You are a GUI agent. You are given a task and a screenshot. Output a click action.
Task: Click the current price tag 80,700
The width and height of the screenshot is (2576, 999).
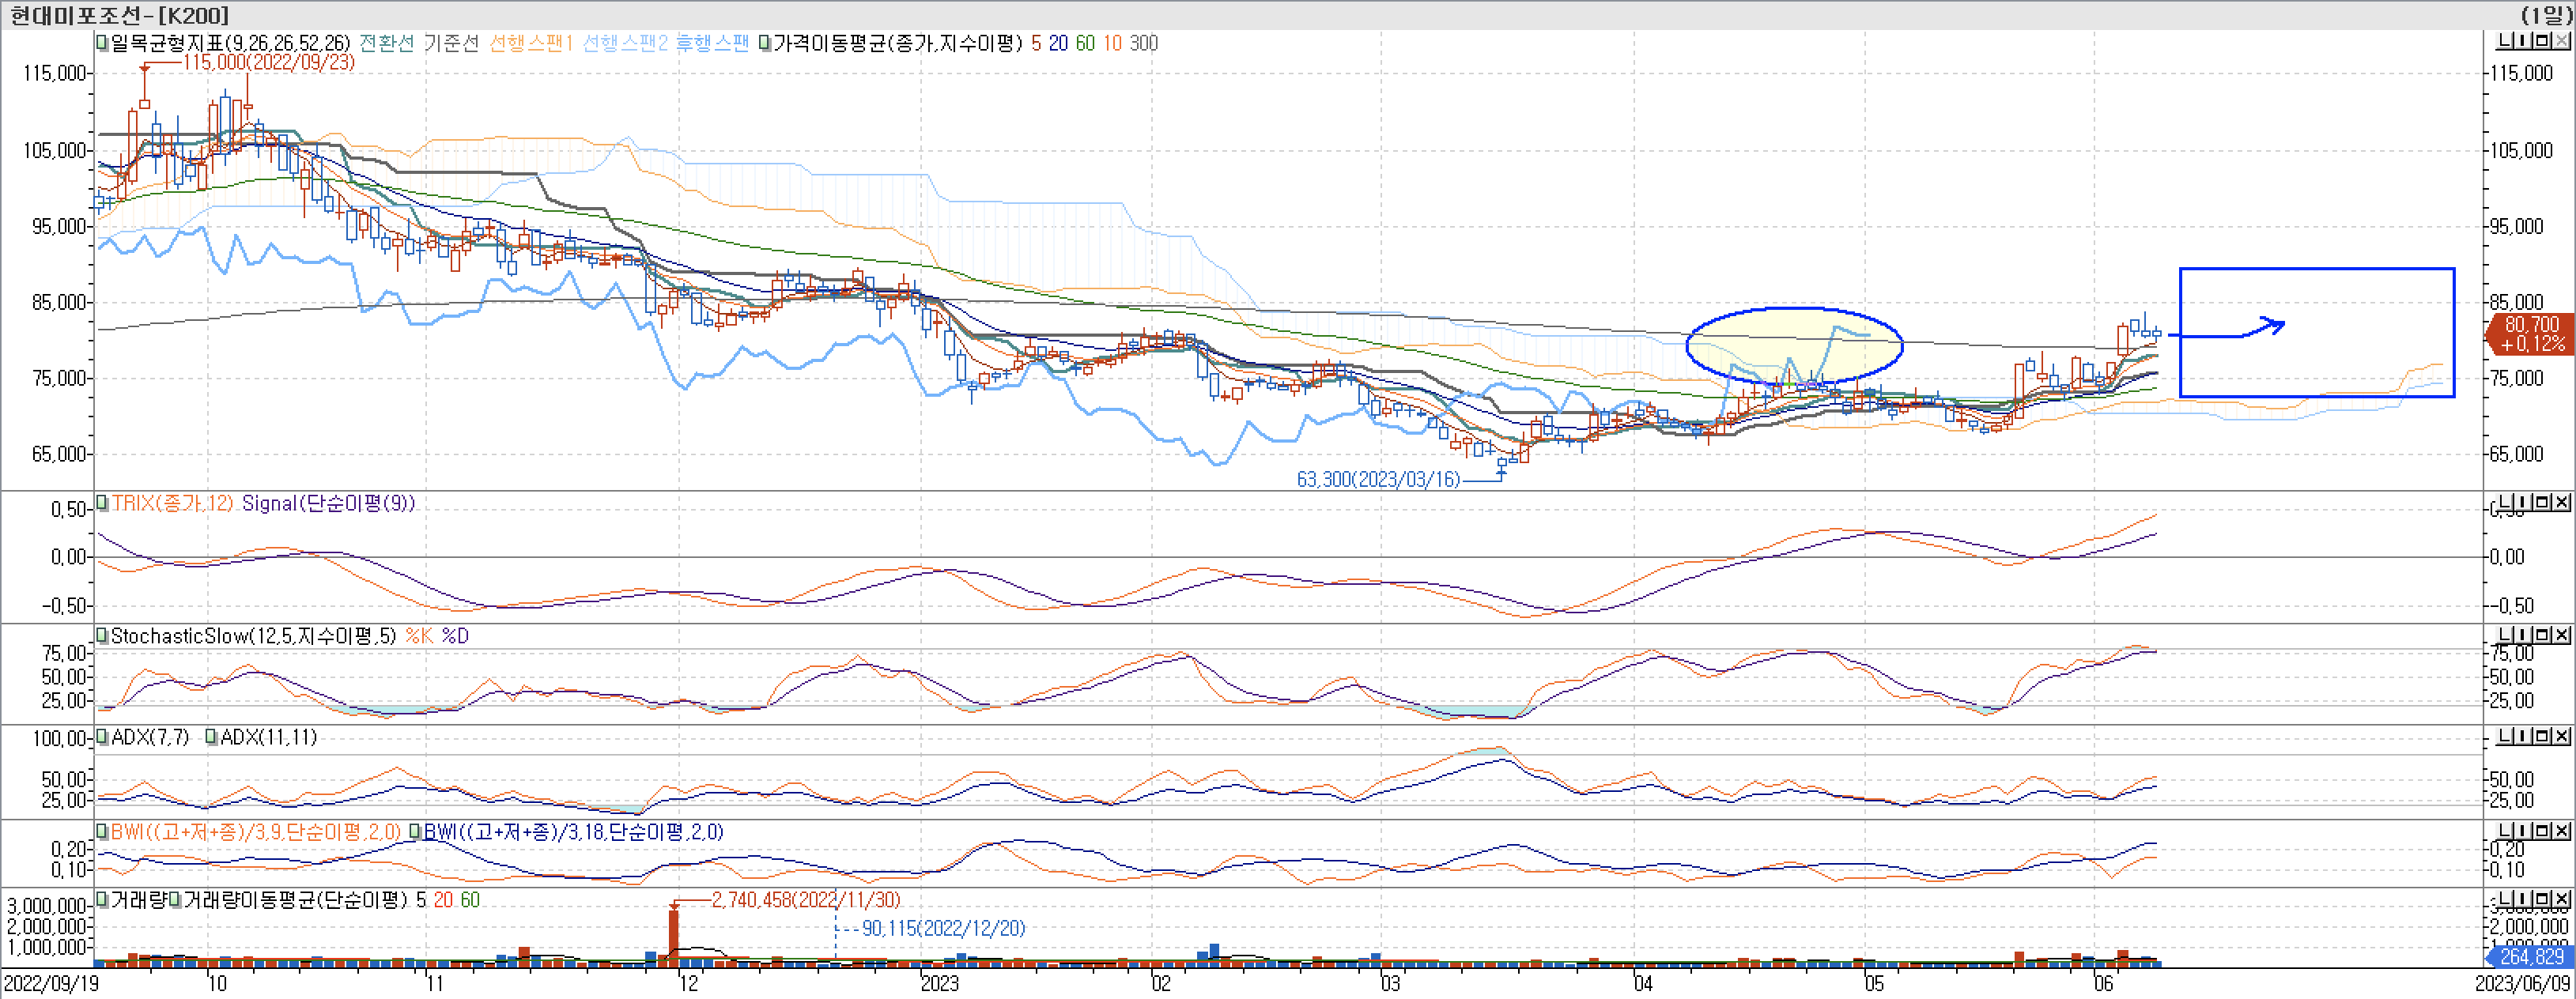point(2530,334)
